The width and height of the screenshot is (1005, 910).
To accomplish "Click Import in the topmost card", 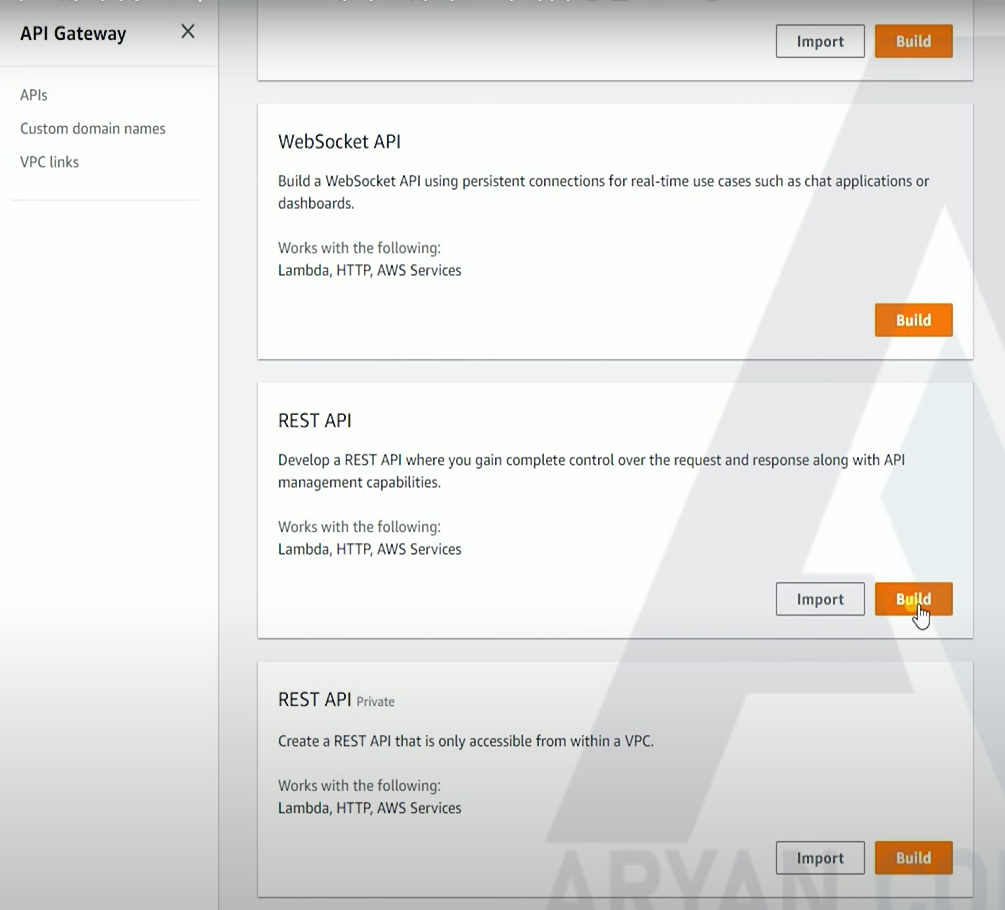I will point(820,41).
